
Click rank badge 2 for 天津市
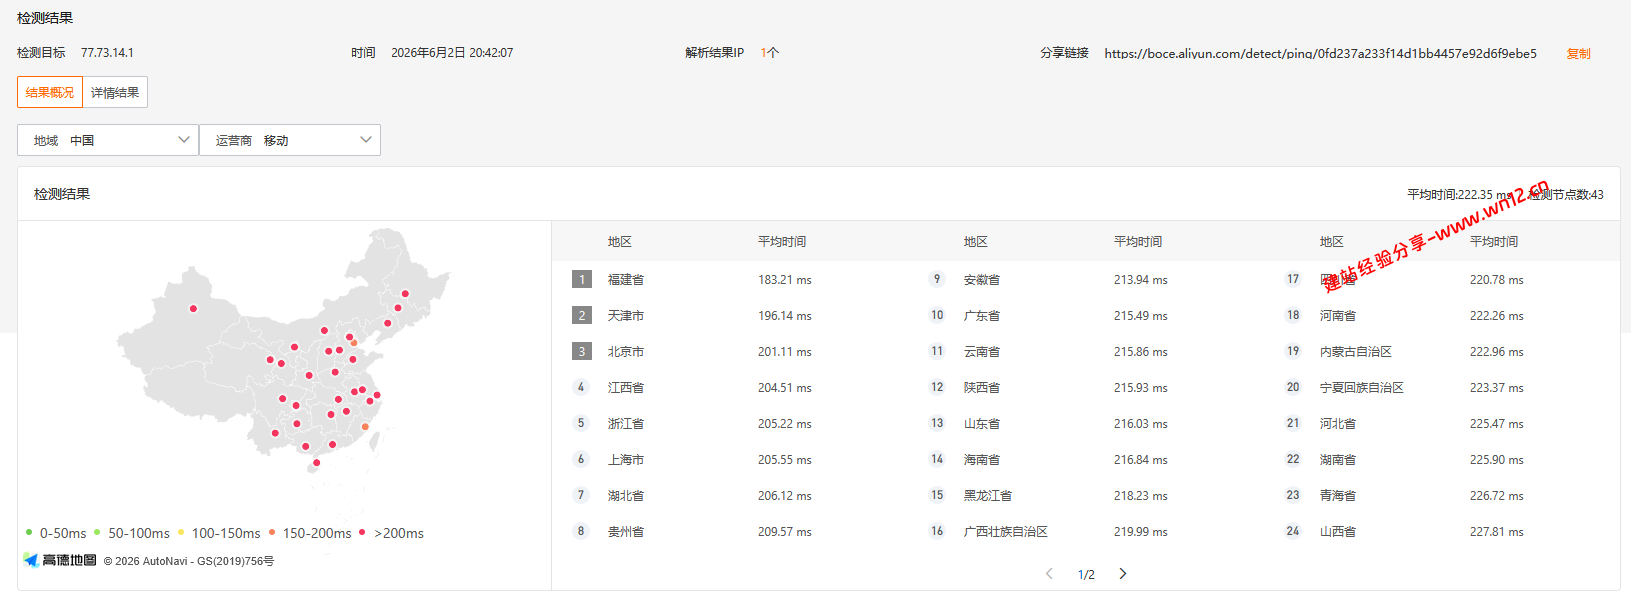[582, 315]
